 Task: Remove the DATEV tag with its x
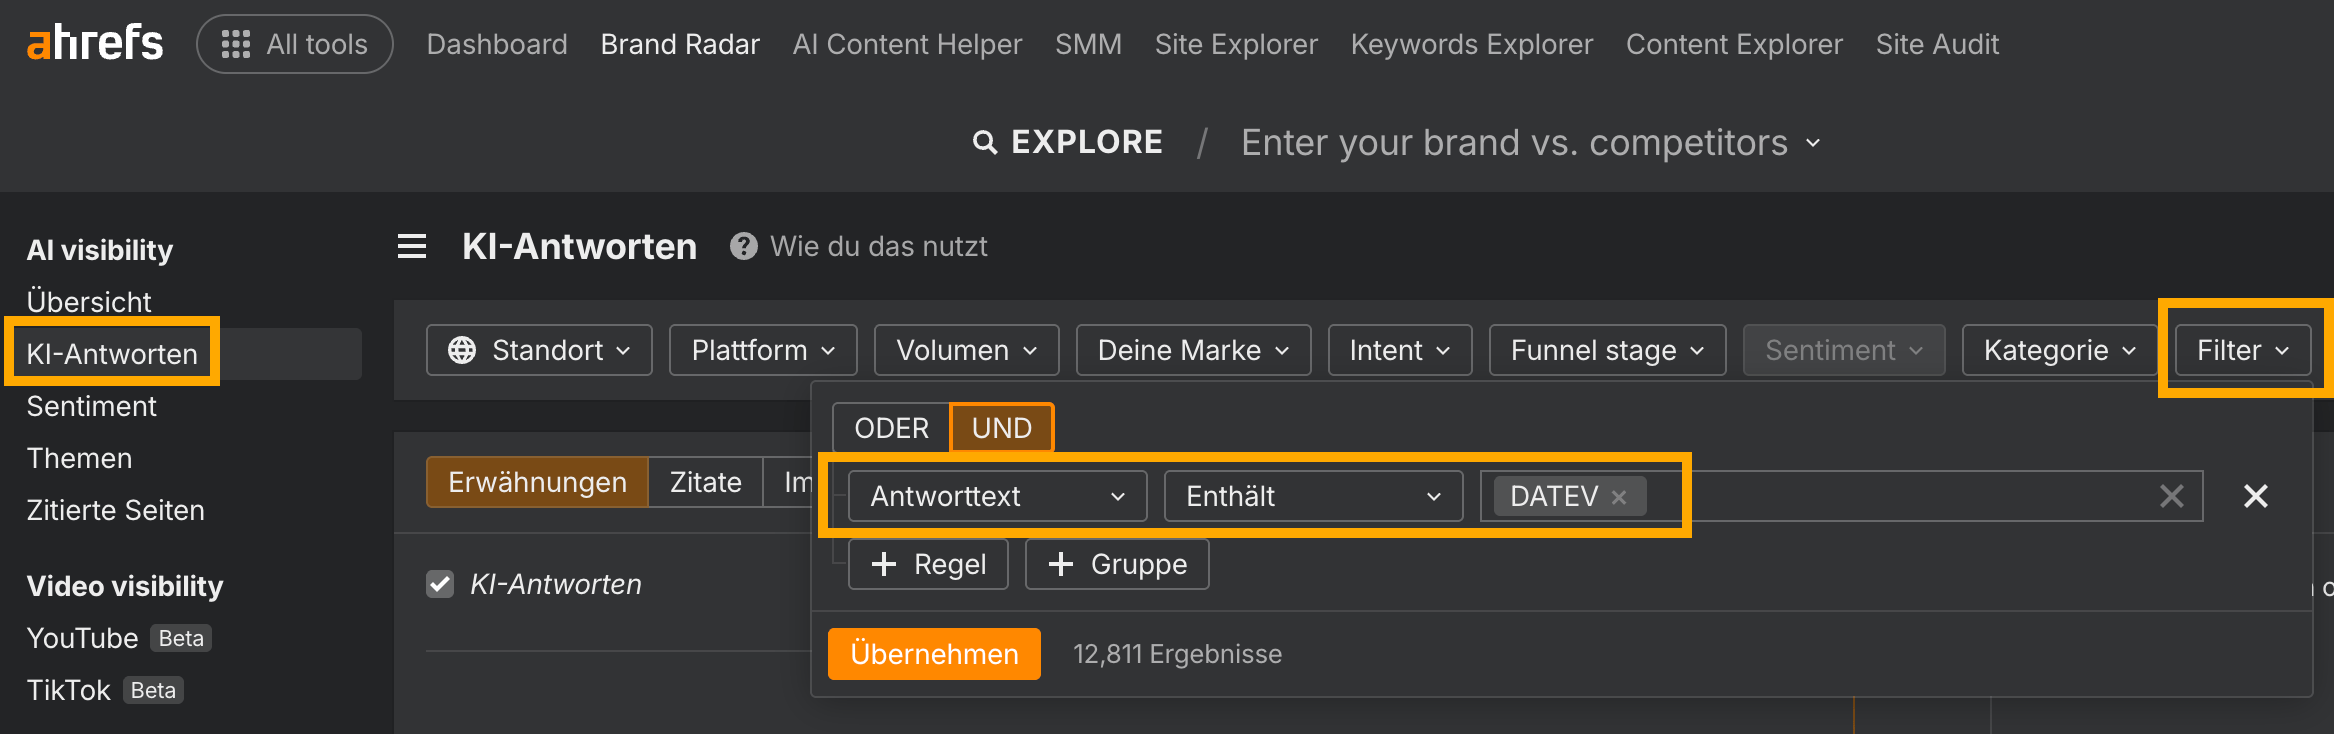1619,497
